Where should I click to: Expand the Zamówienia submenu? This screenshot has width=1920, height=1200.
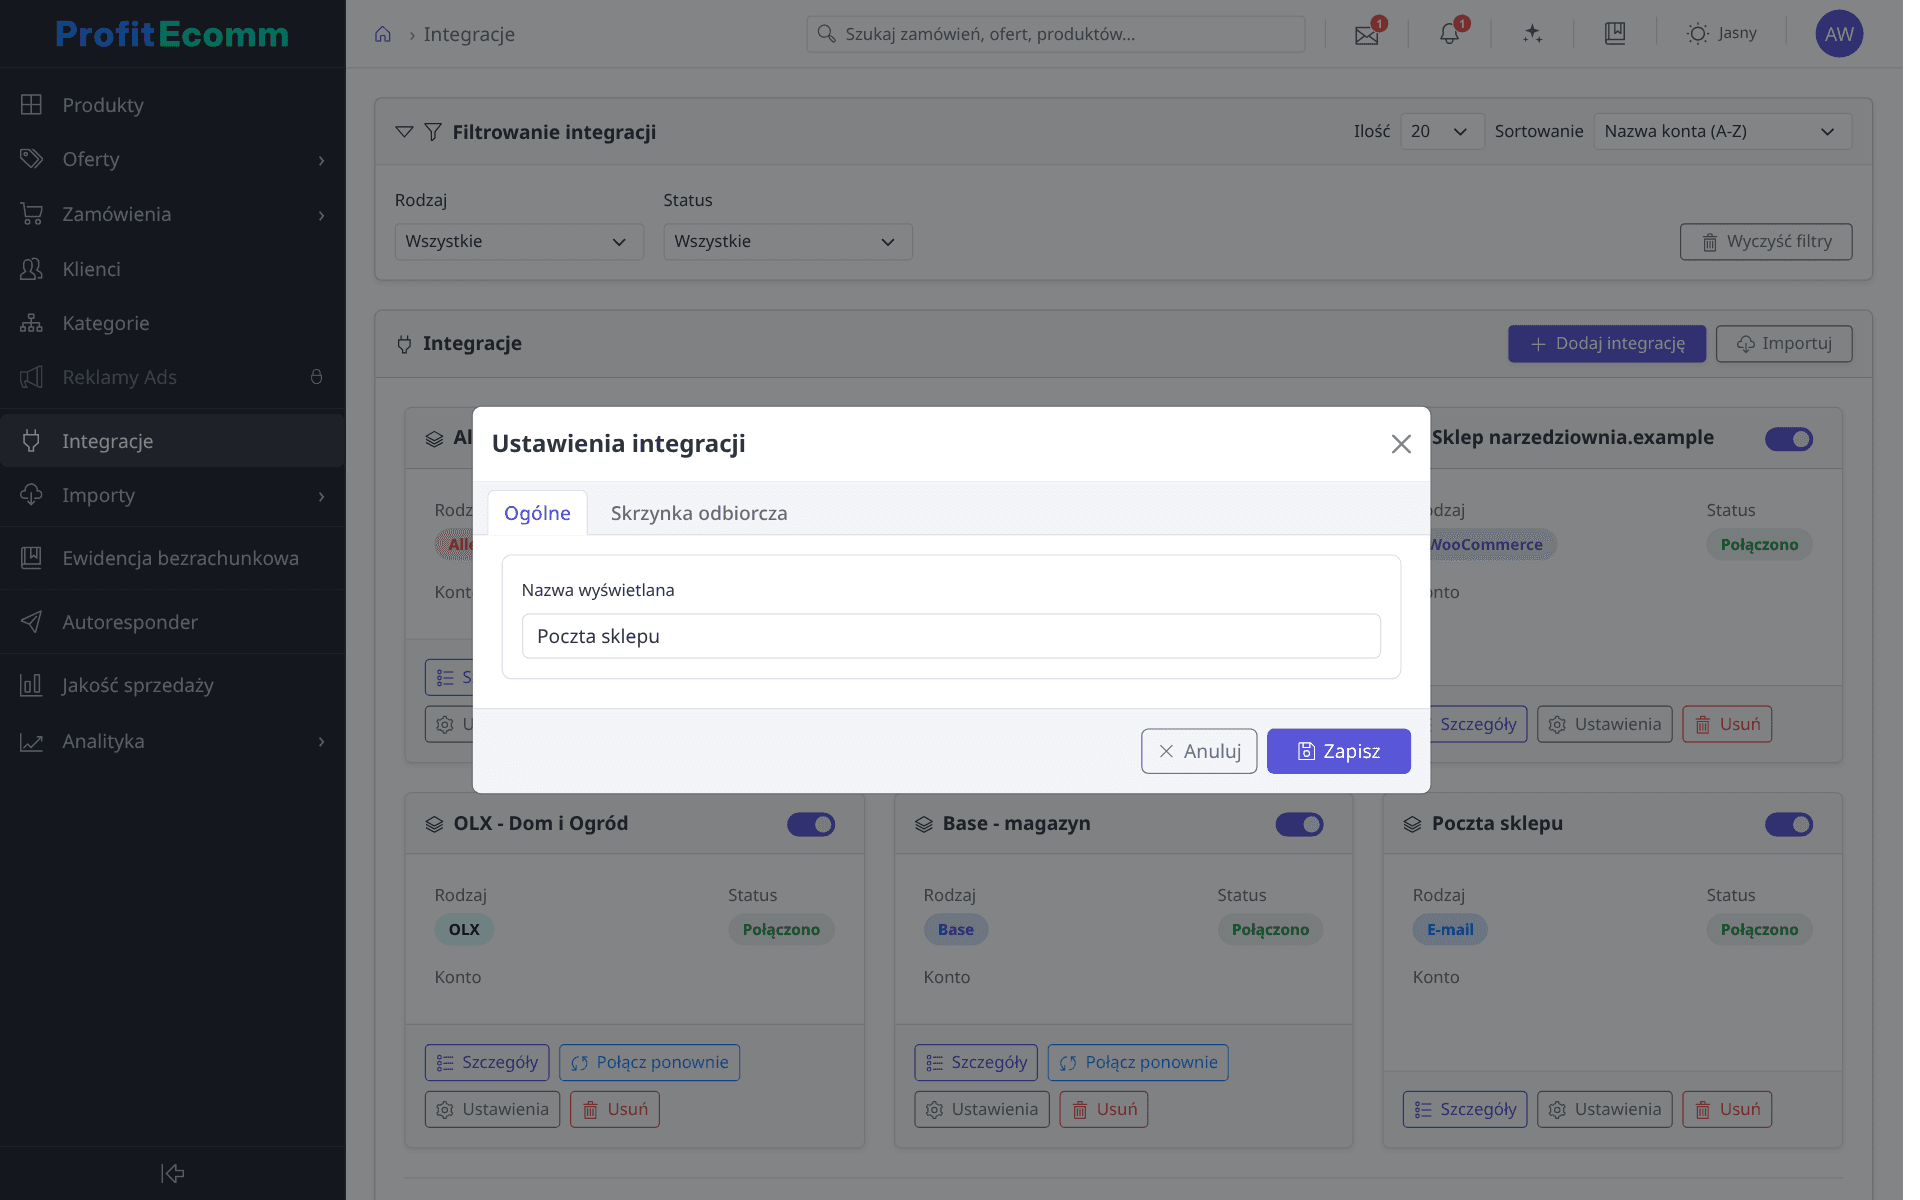(172, 214)
